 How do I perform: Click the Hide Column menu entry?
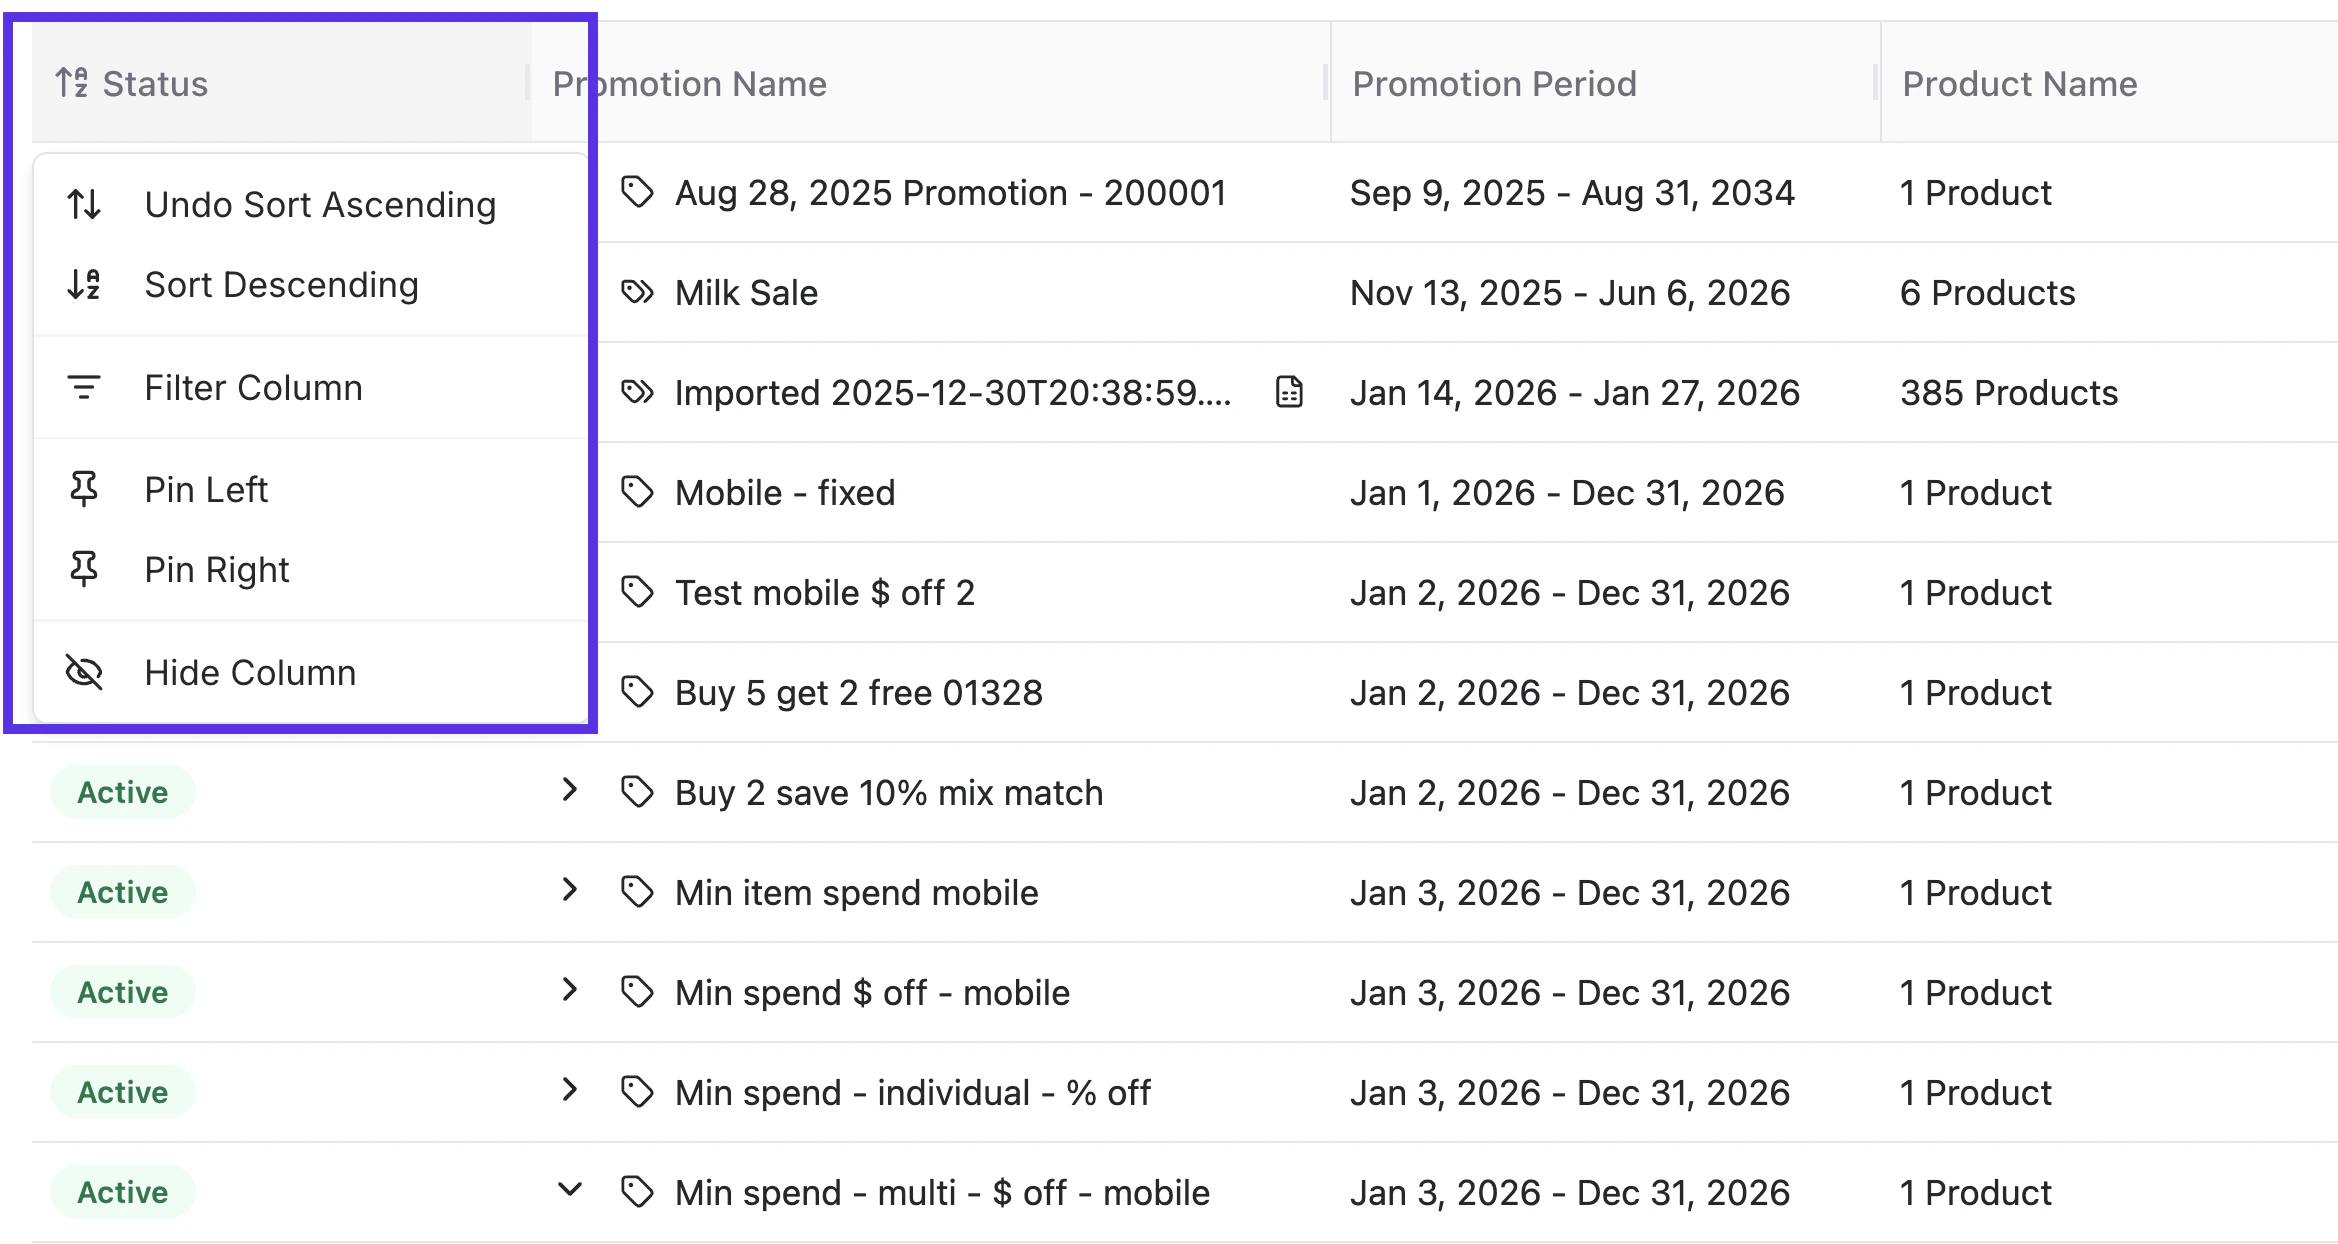point(250,672)
